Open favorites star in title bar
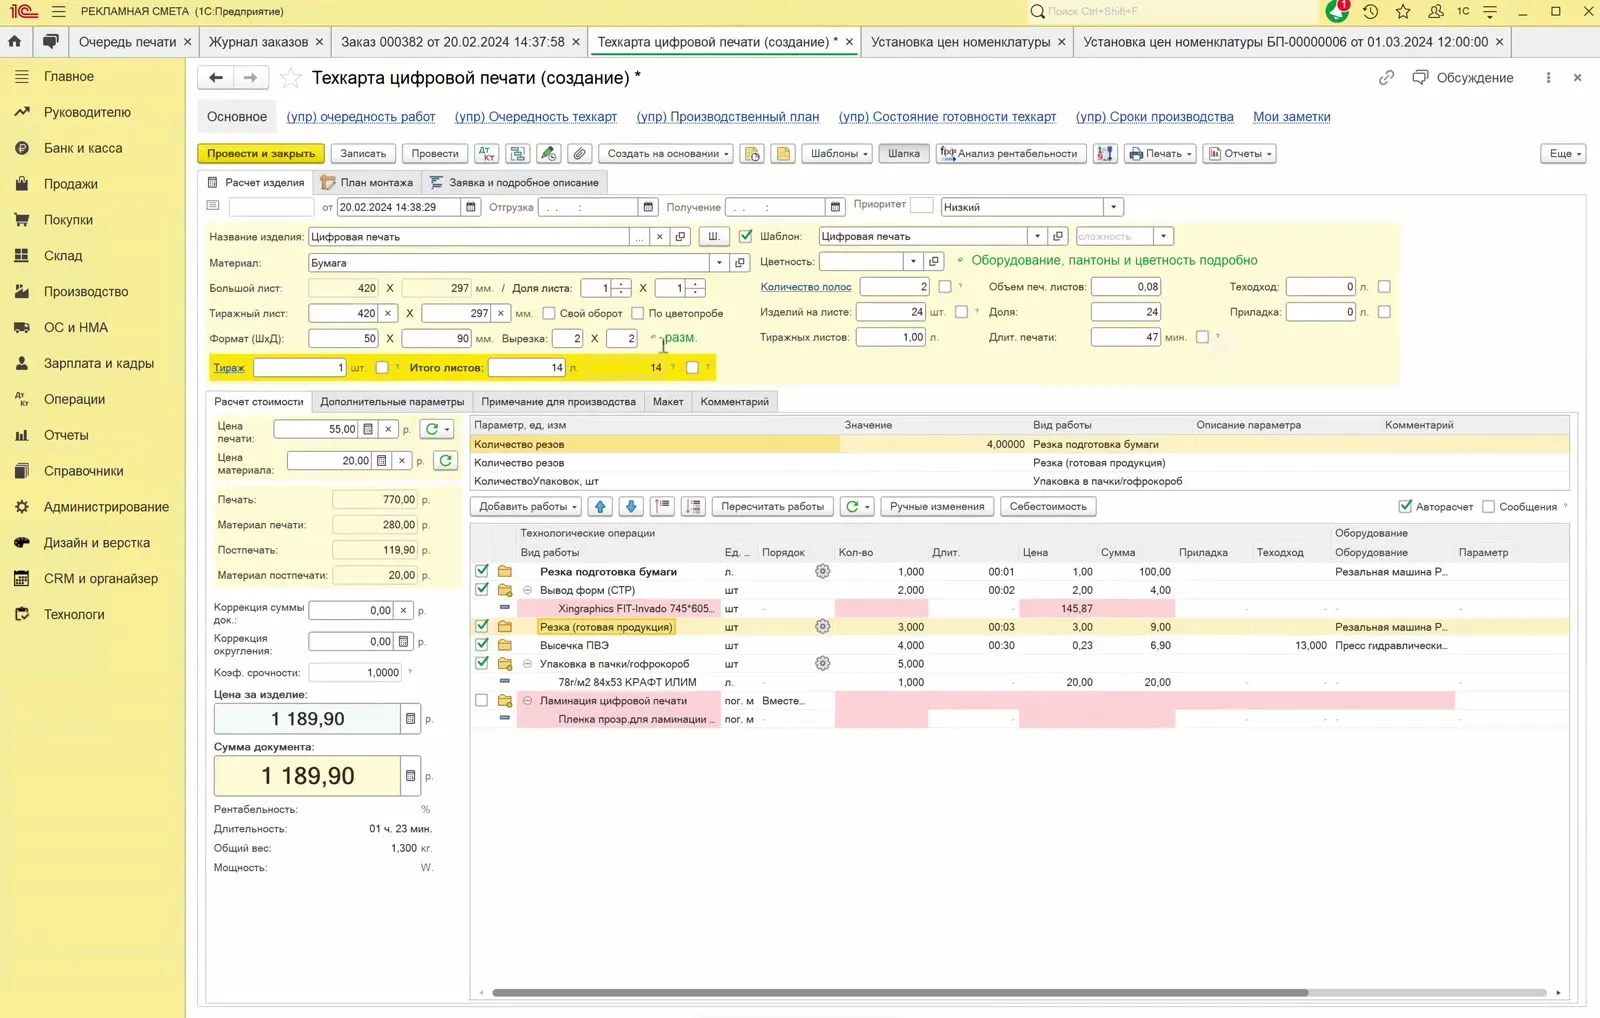Screen dimensions: 1600x1018 pos(1403,12)
